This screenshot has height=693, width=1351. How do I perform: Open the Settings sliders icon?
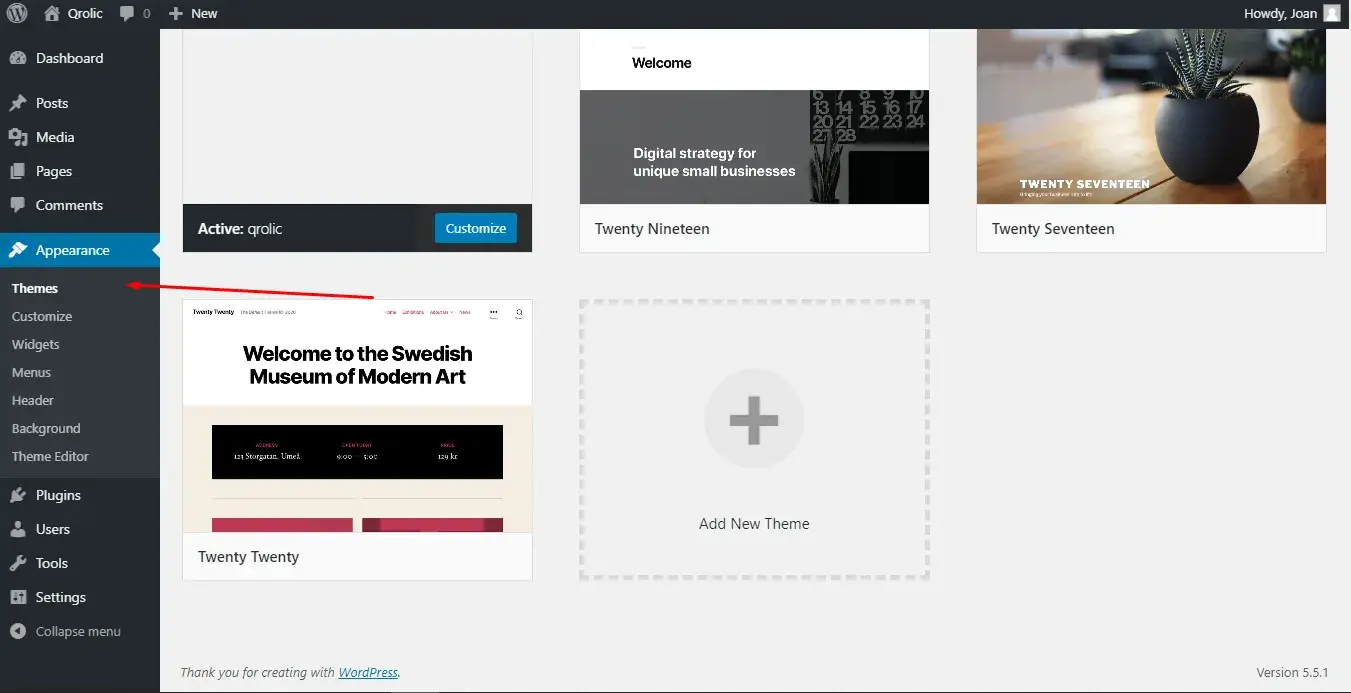pos(18,597)
